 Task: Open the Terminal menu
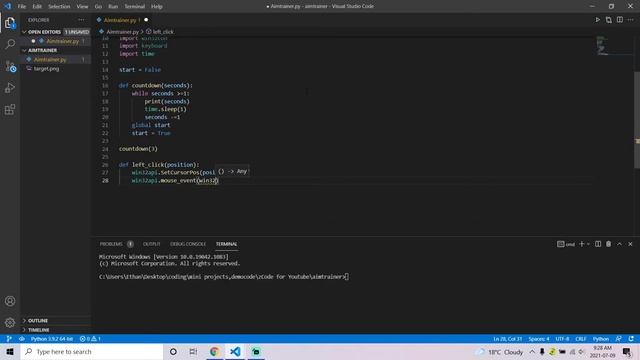135,6
